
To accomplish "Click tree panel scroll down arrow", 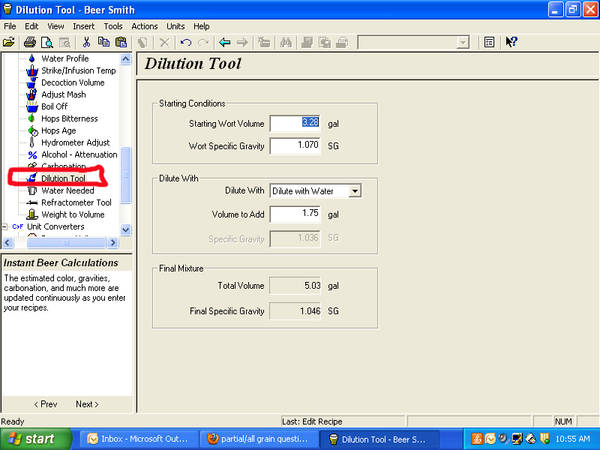I will [126, 230].
